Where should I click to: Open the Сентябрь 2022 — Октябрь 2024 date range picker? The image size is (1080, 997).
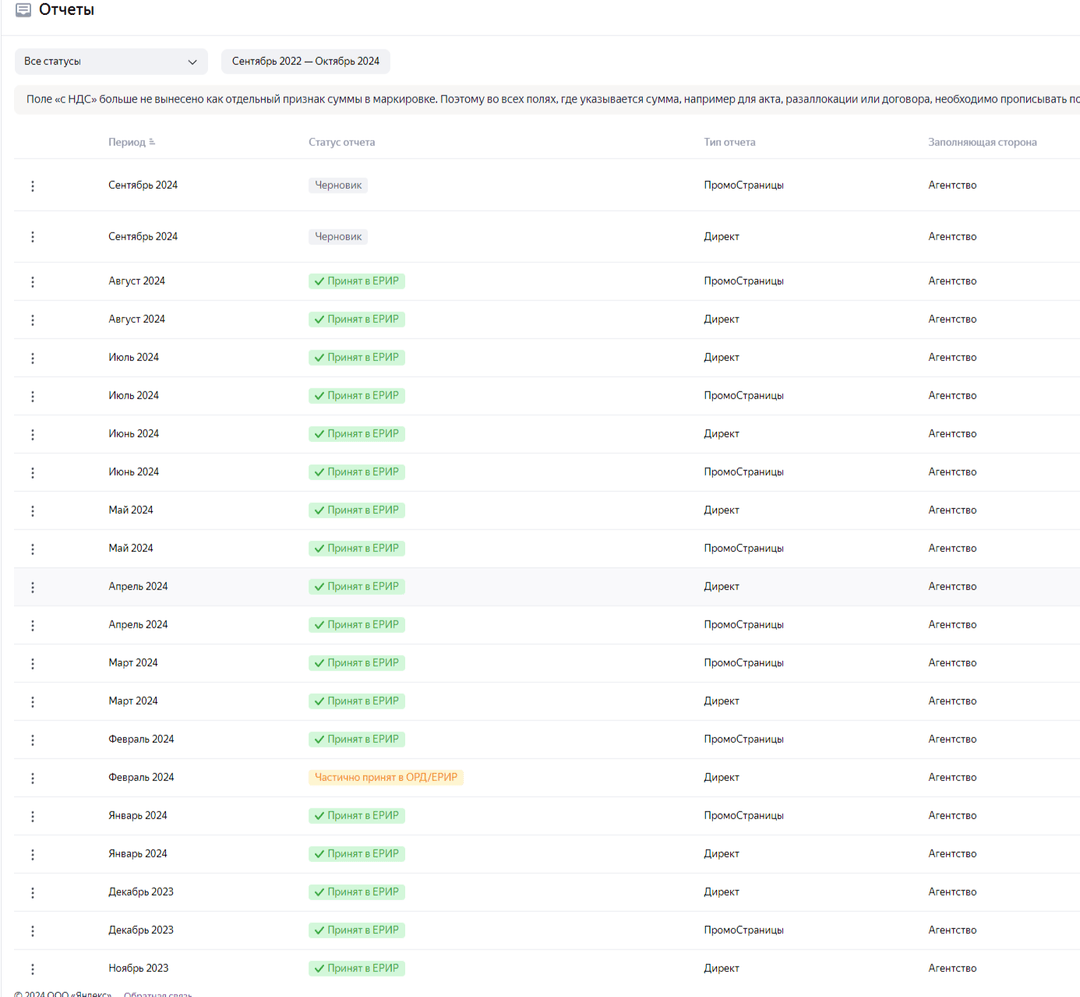pos(305,61)
